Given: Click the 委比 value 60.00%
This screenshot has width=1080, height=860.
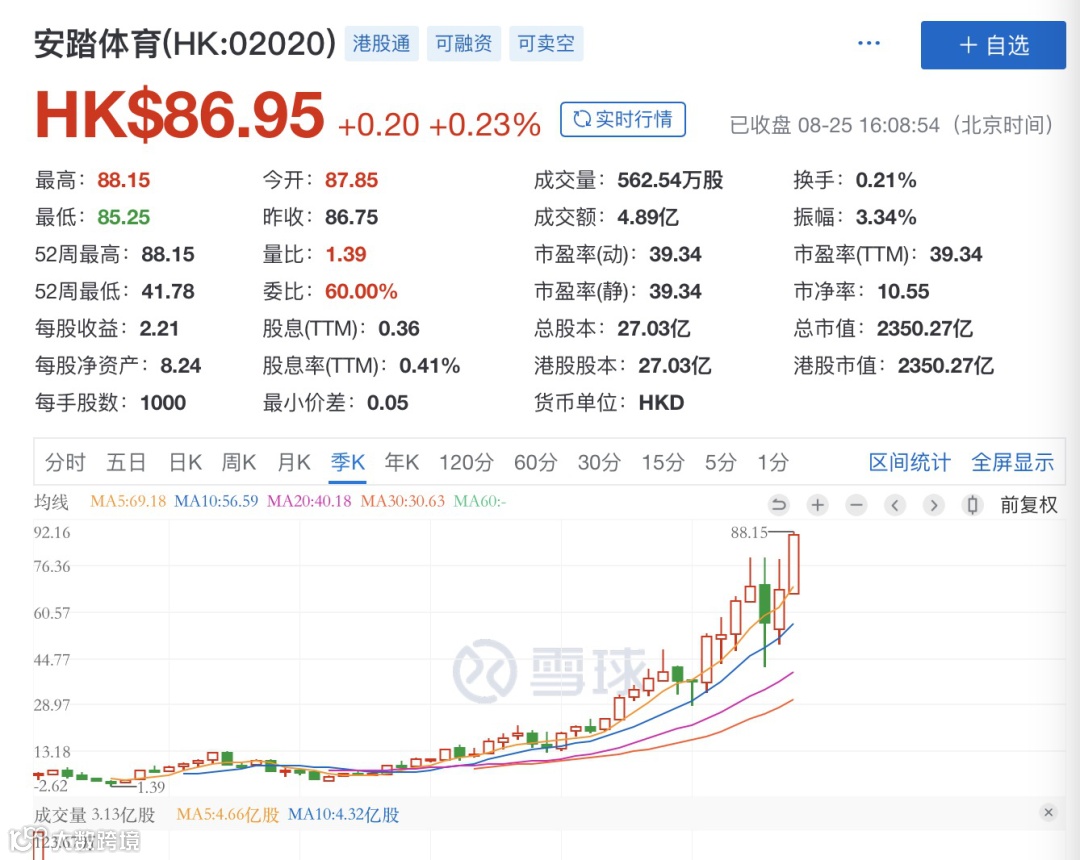Looking at the screenshot, I should tap(361, 292).
